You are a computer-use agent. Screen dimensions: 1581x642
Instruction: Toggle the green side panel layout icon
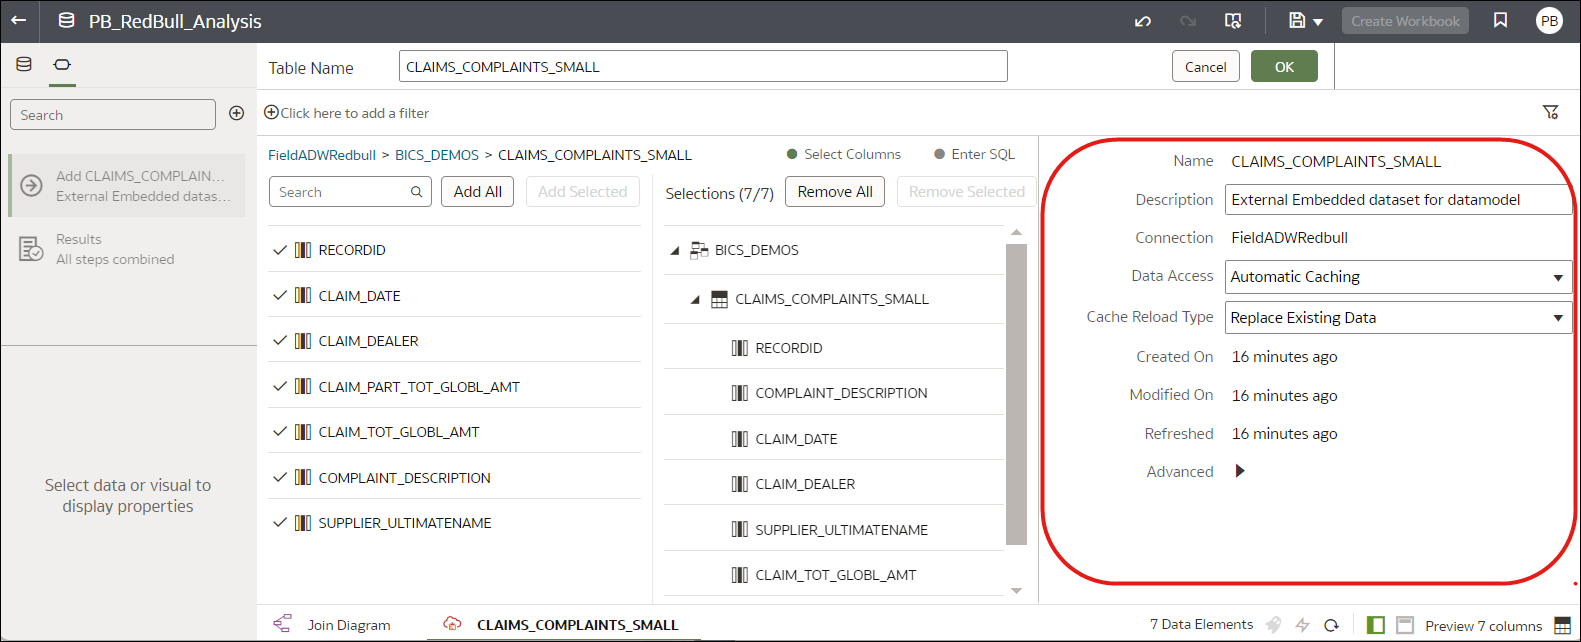pos(1376,625)
